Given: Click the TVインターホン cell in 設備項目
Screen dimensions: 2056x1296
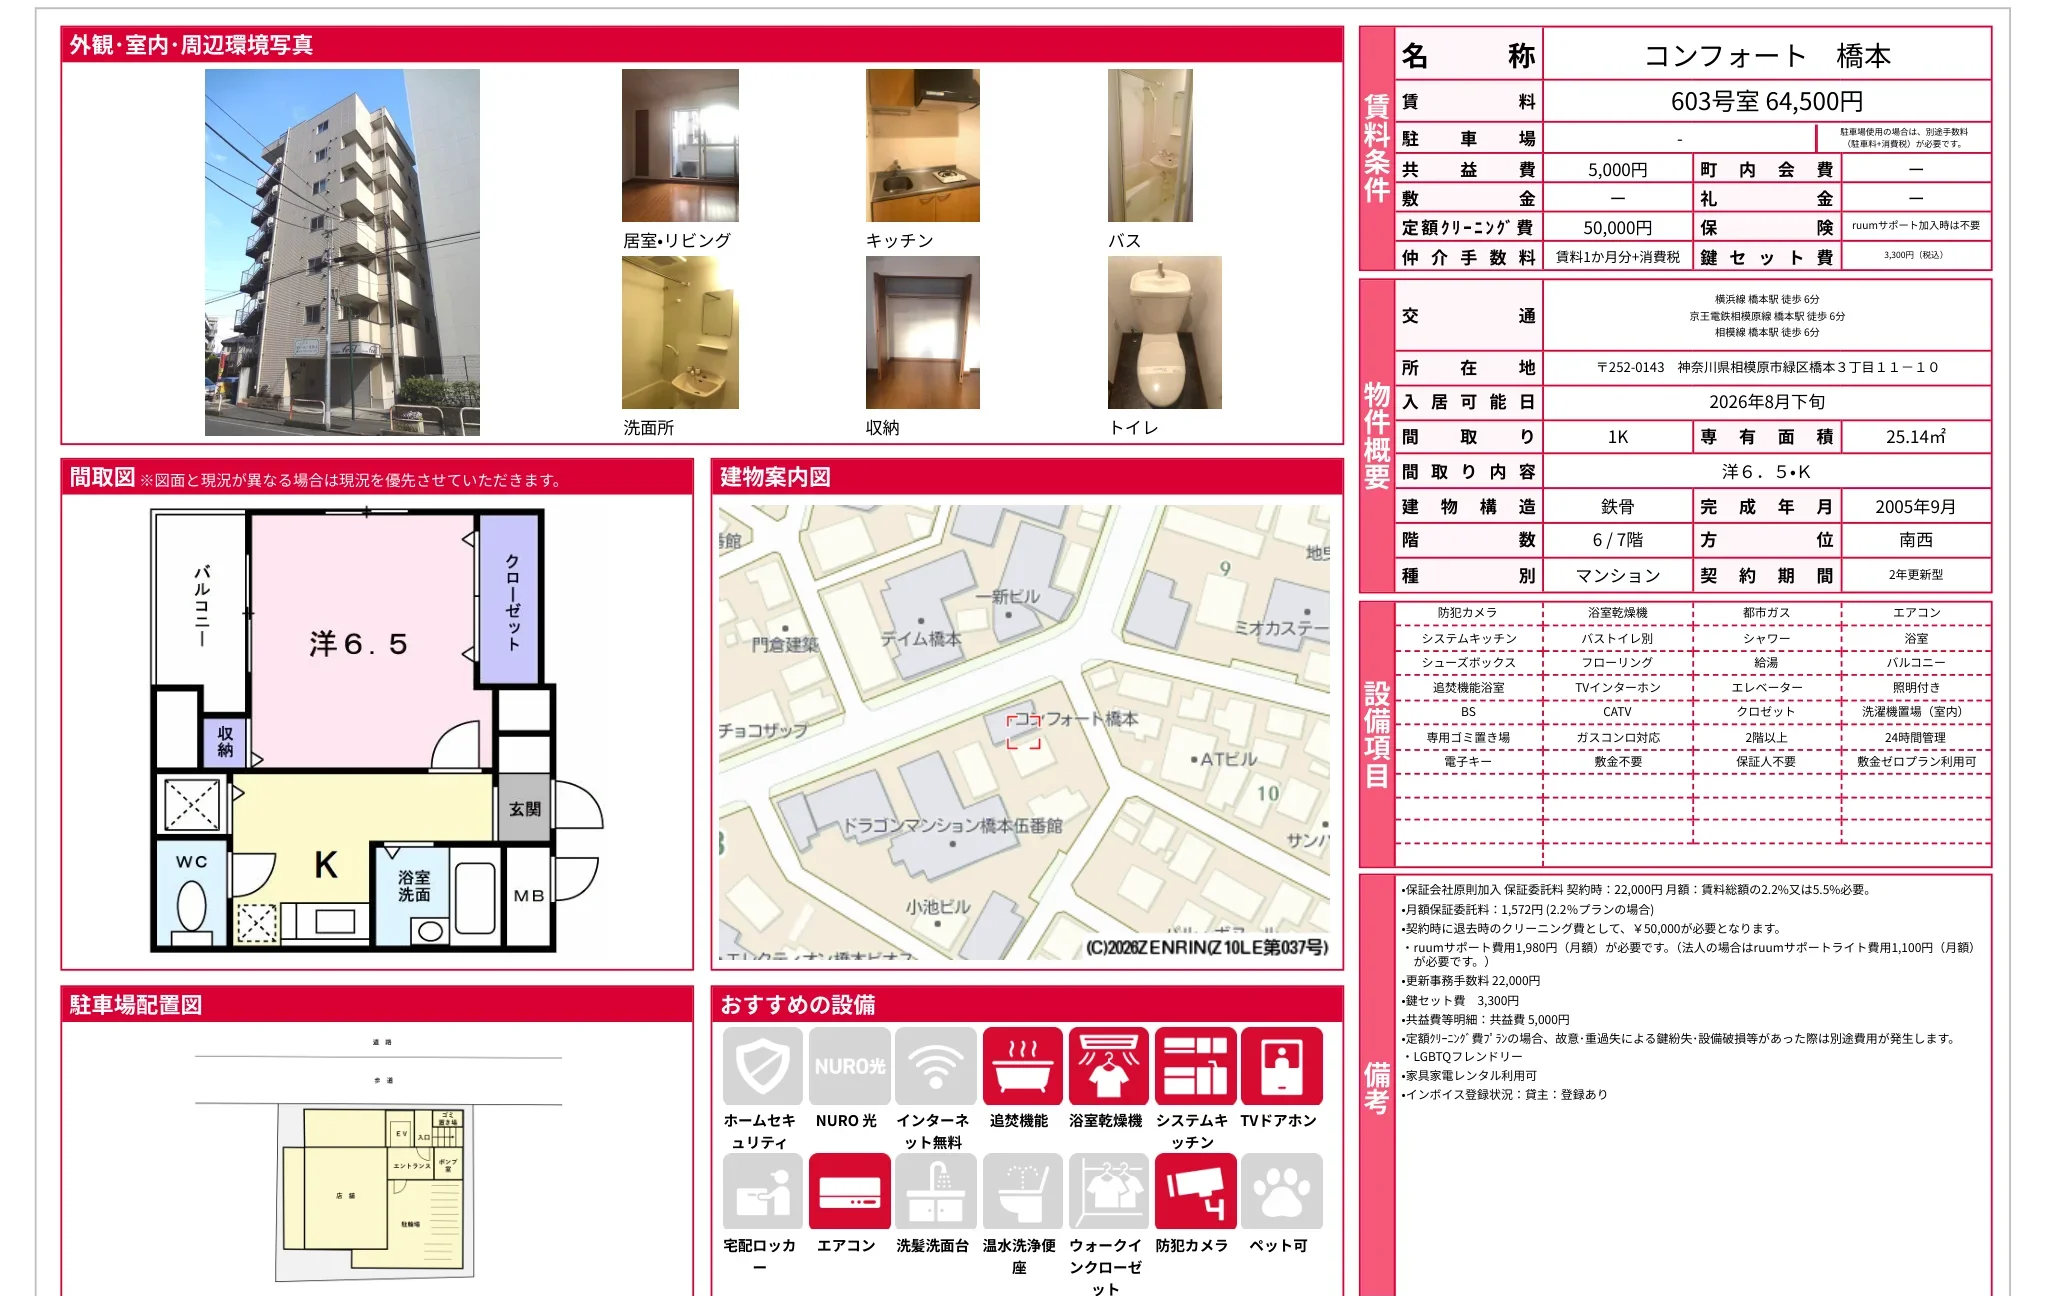Looking at the screenshot, I should (x=1617, y=688).
